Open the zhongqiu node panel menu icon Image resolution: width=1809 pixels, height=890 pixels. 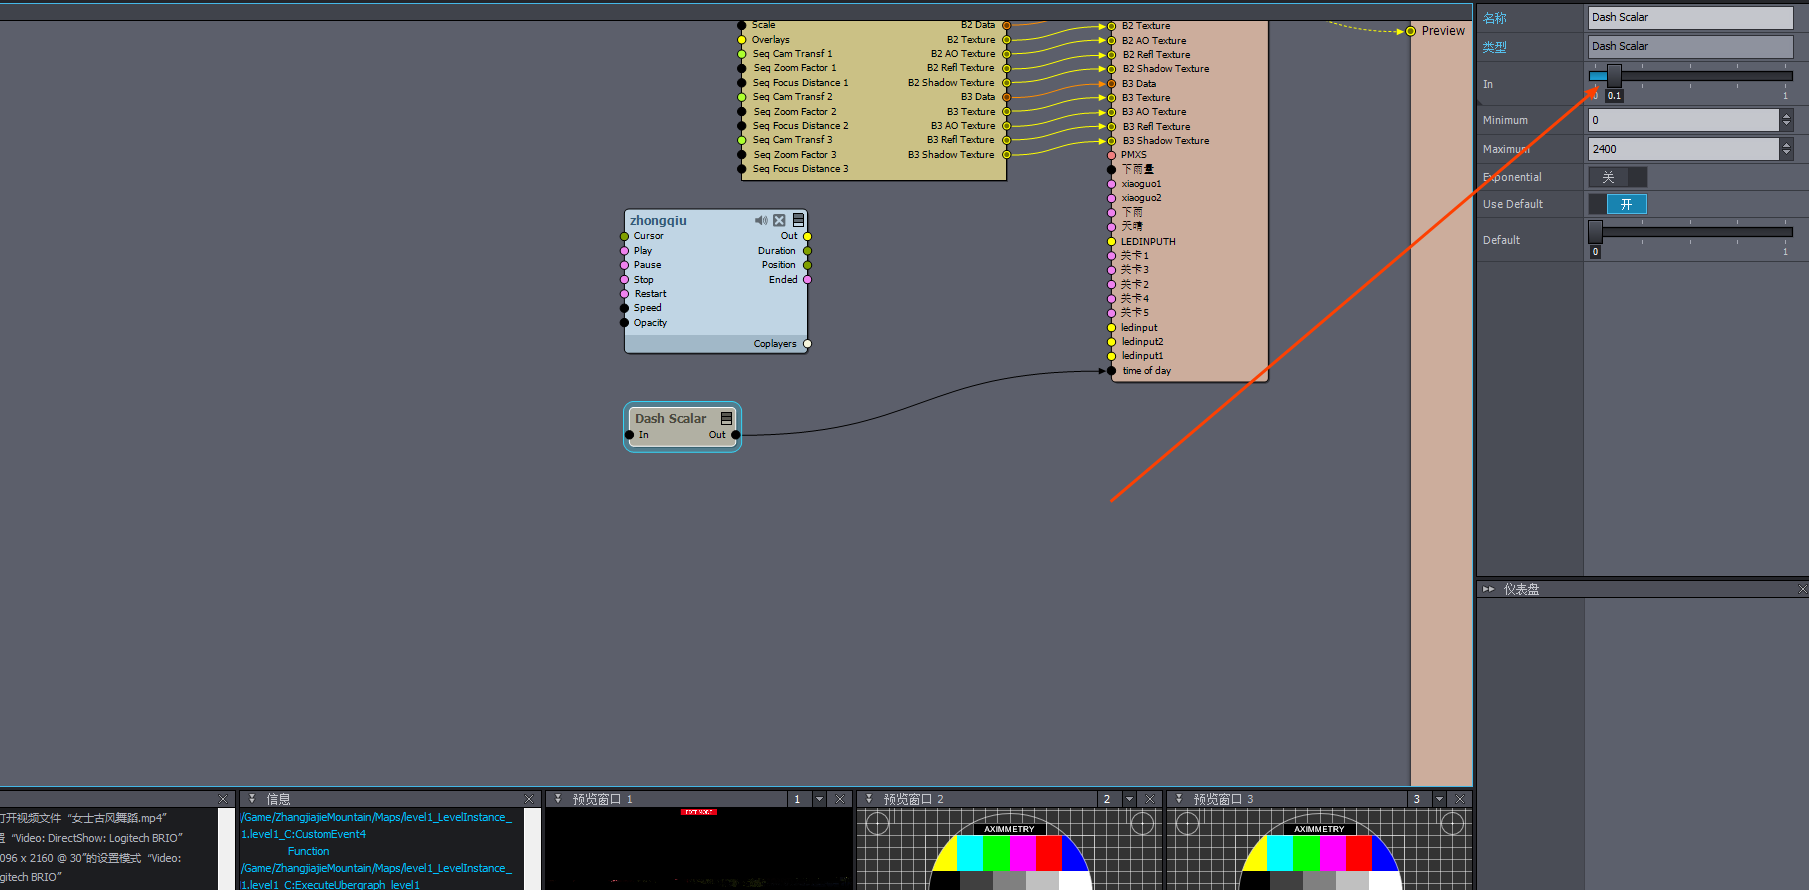pyautogui.click(x=798, y=220)
